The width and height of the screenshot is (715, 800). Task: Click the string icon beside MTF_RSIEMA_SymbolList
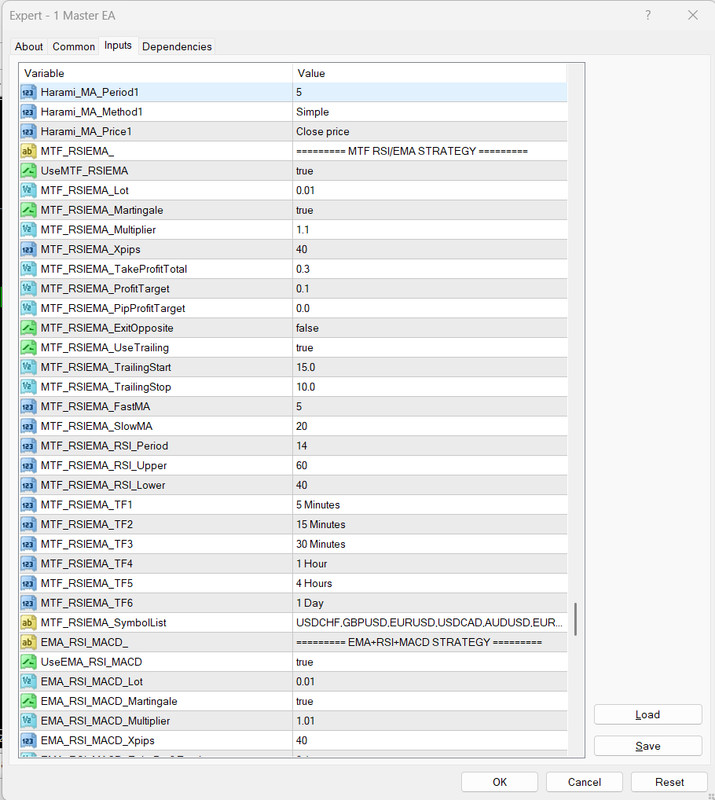(x=28, y=622)
